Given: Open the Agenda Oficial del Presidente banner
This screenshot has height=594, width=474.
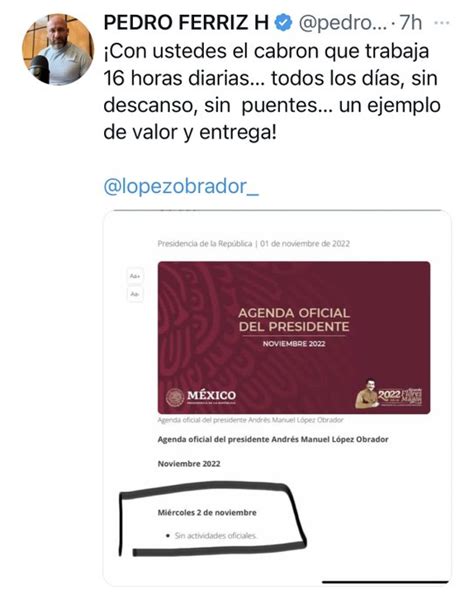Looking at the screenshot, I should (x=294, y=338).
